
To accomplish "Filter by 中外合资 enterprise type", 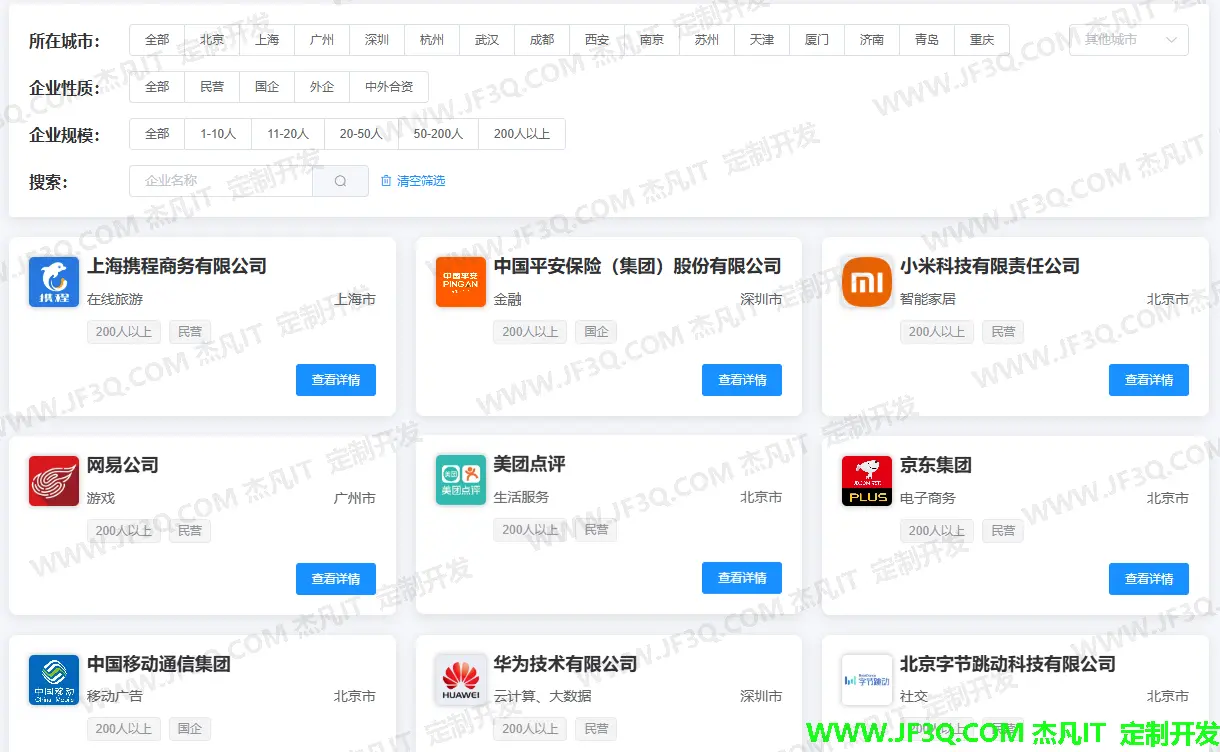I will click(389, 87).
